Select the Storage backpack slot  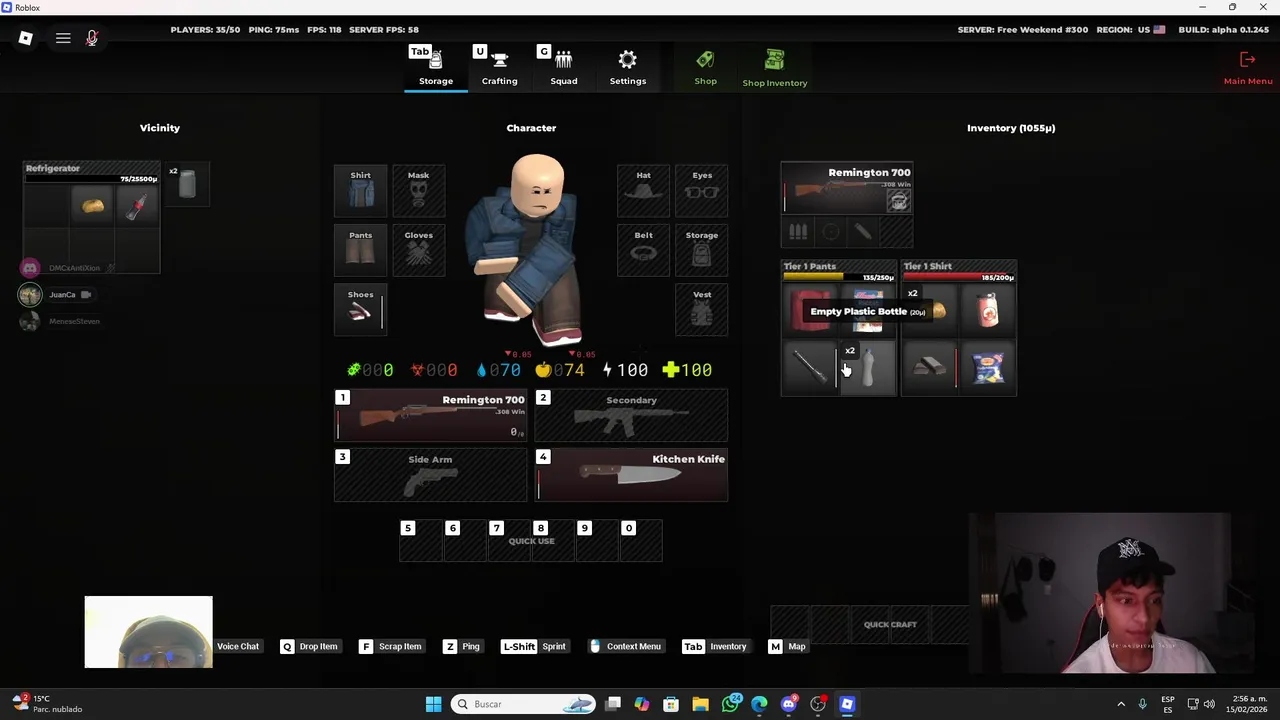tap(702, 250)
